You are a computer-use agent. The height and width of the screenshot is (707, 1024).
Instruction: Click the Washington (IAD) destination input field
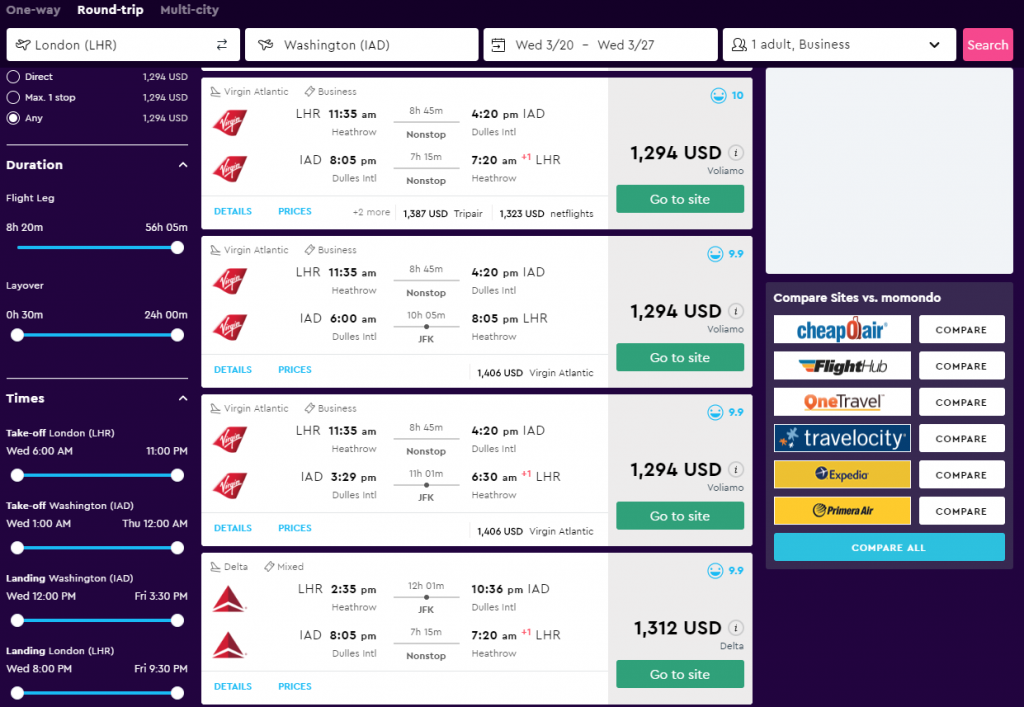[x=361, y=44]
